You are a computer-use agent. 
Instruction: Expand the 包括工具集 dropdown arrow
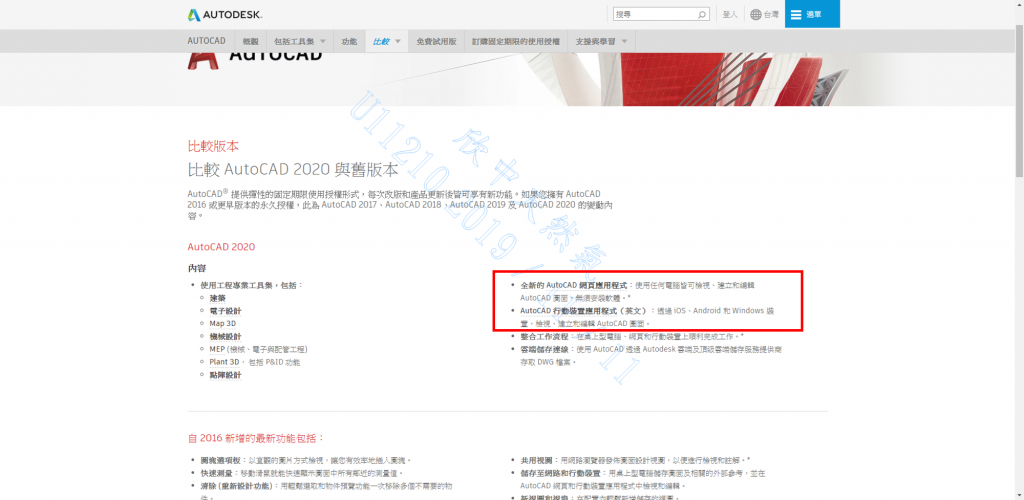[x=323, y=41]
